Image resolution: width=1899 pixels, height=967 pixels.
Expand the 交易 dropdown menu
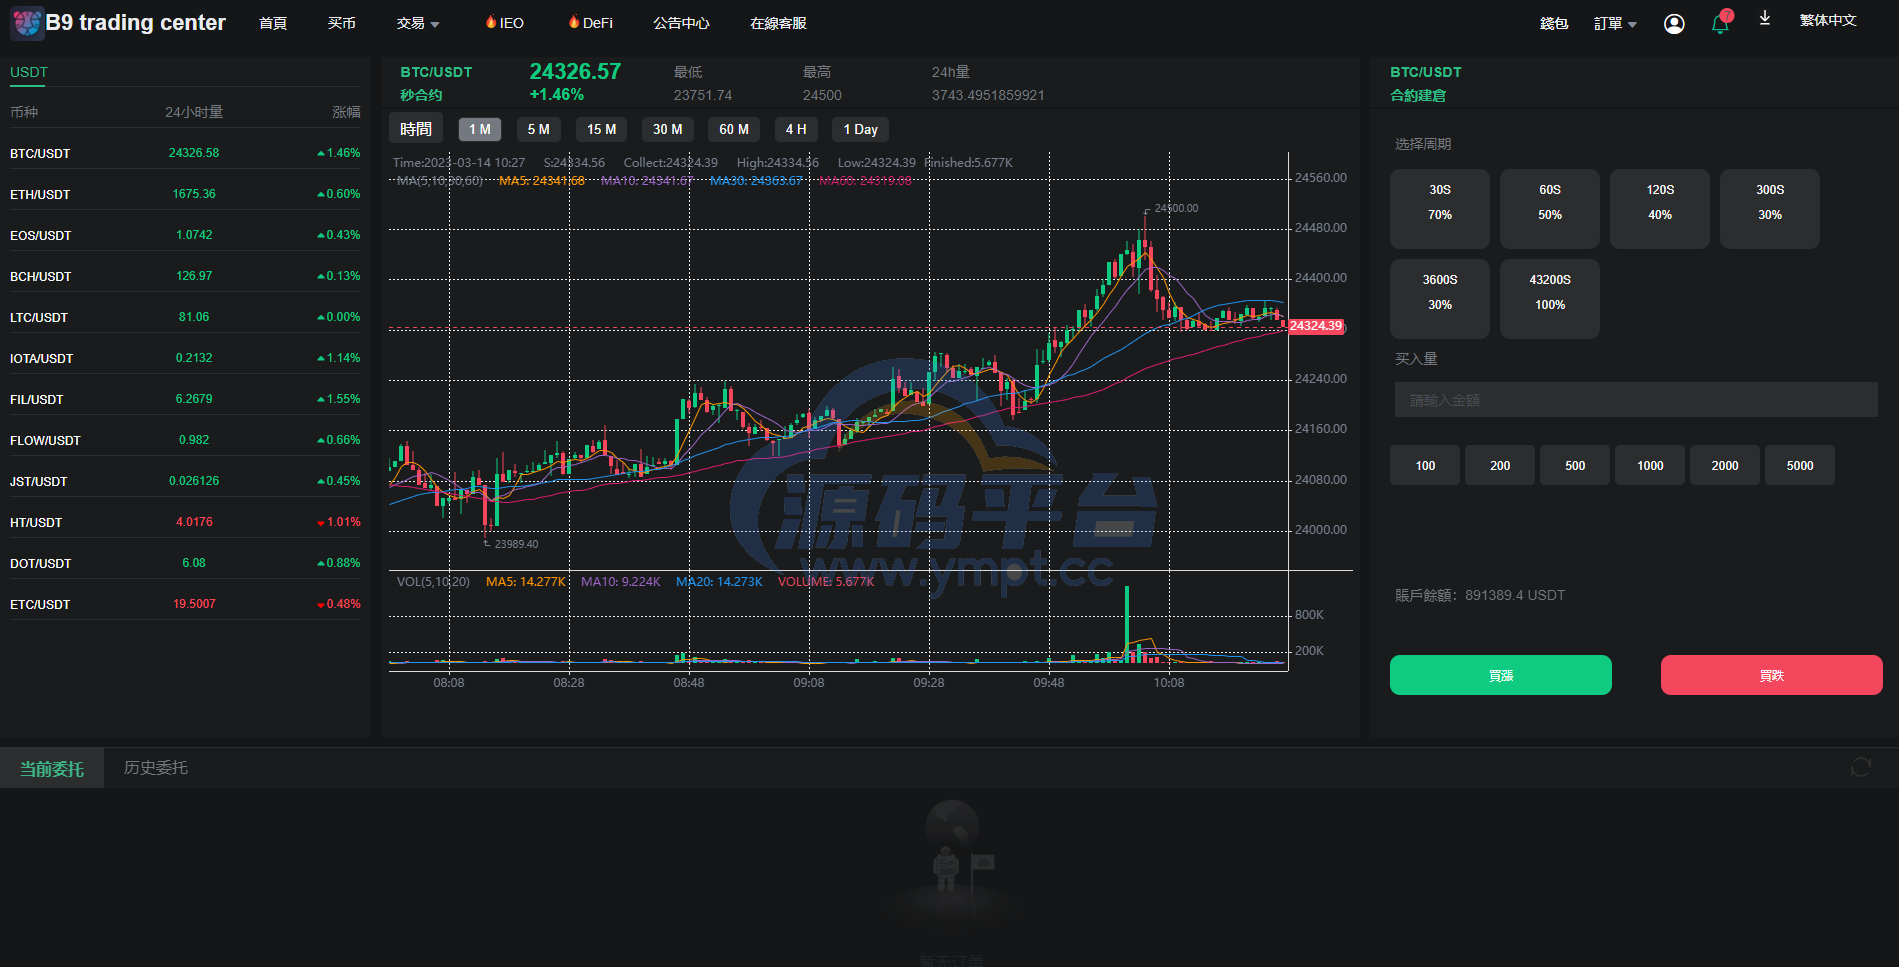pos(418,23)
